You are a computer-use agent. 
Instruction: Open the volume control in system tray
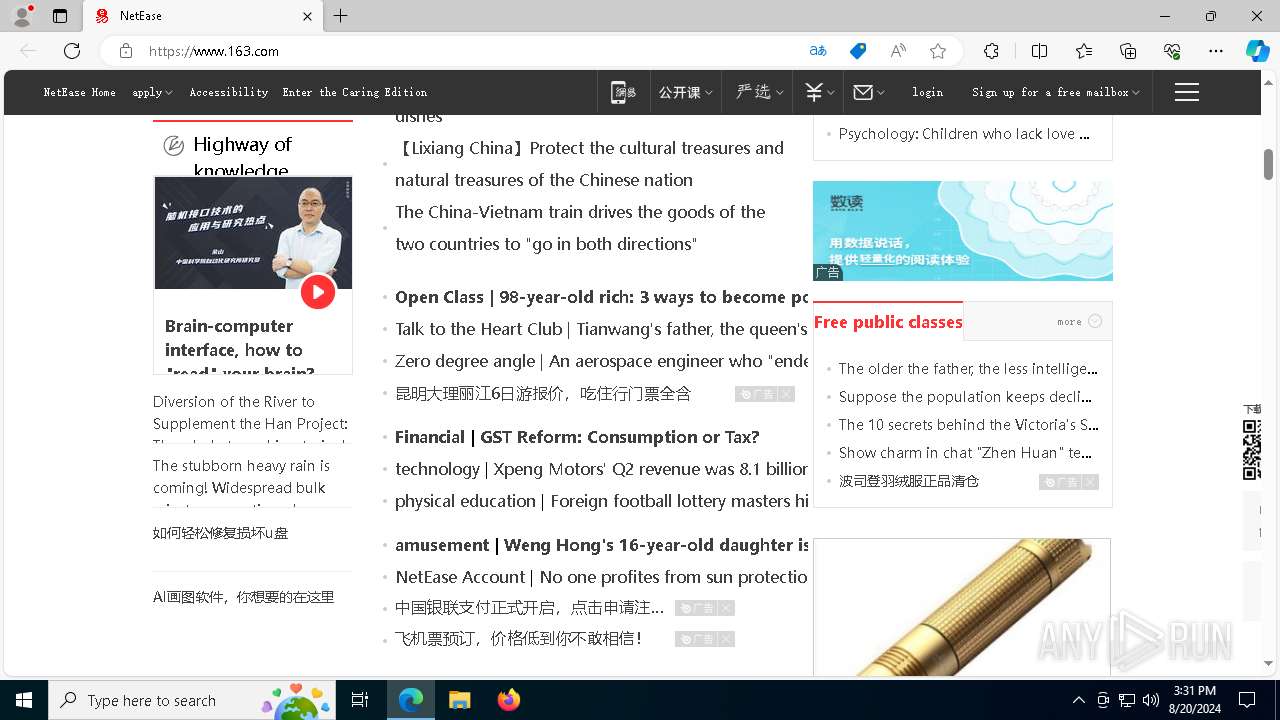[1151, 700]
